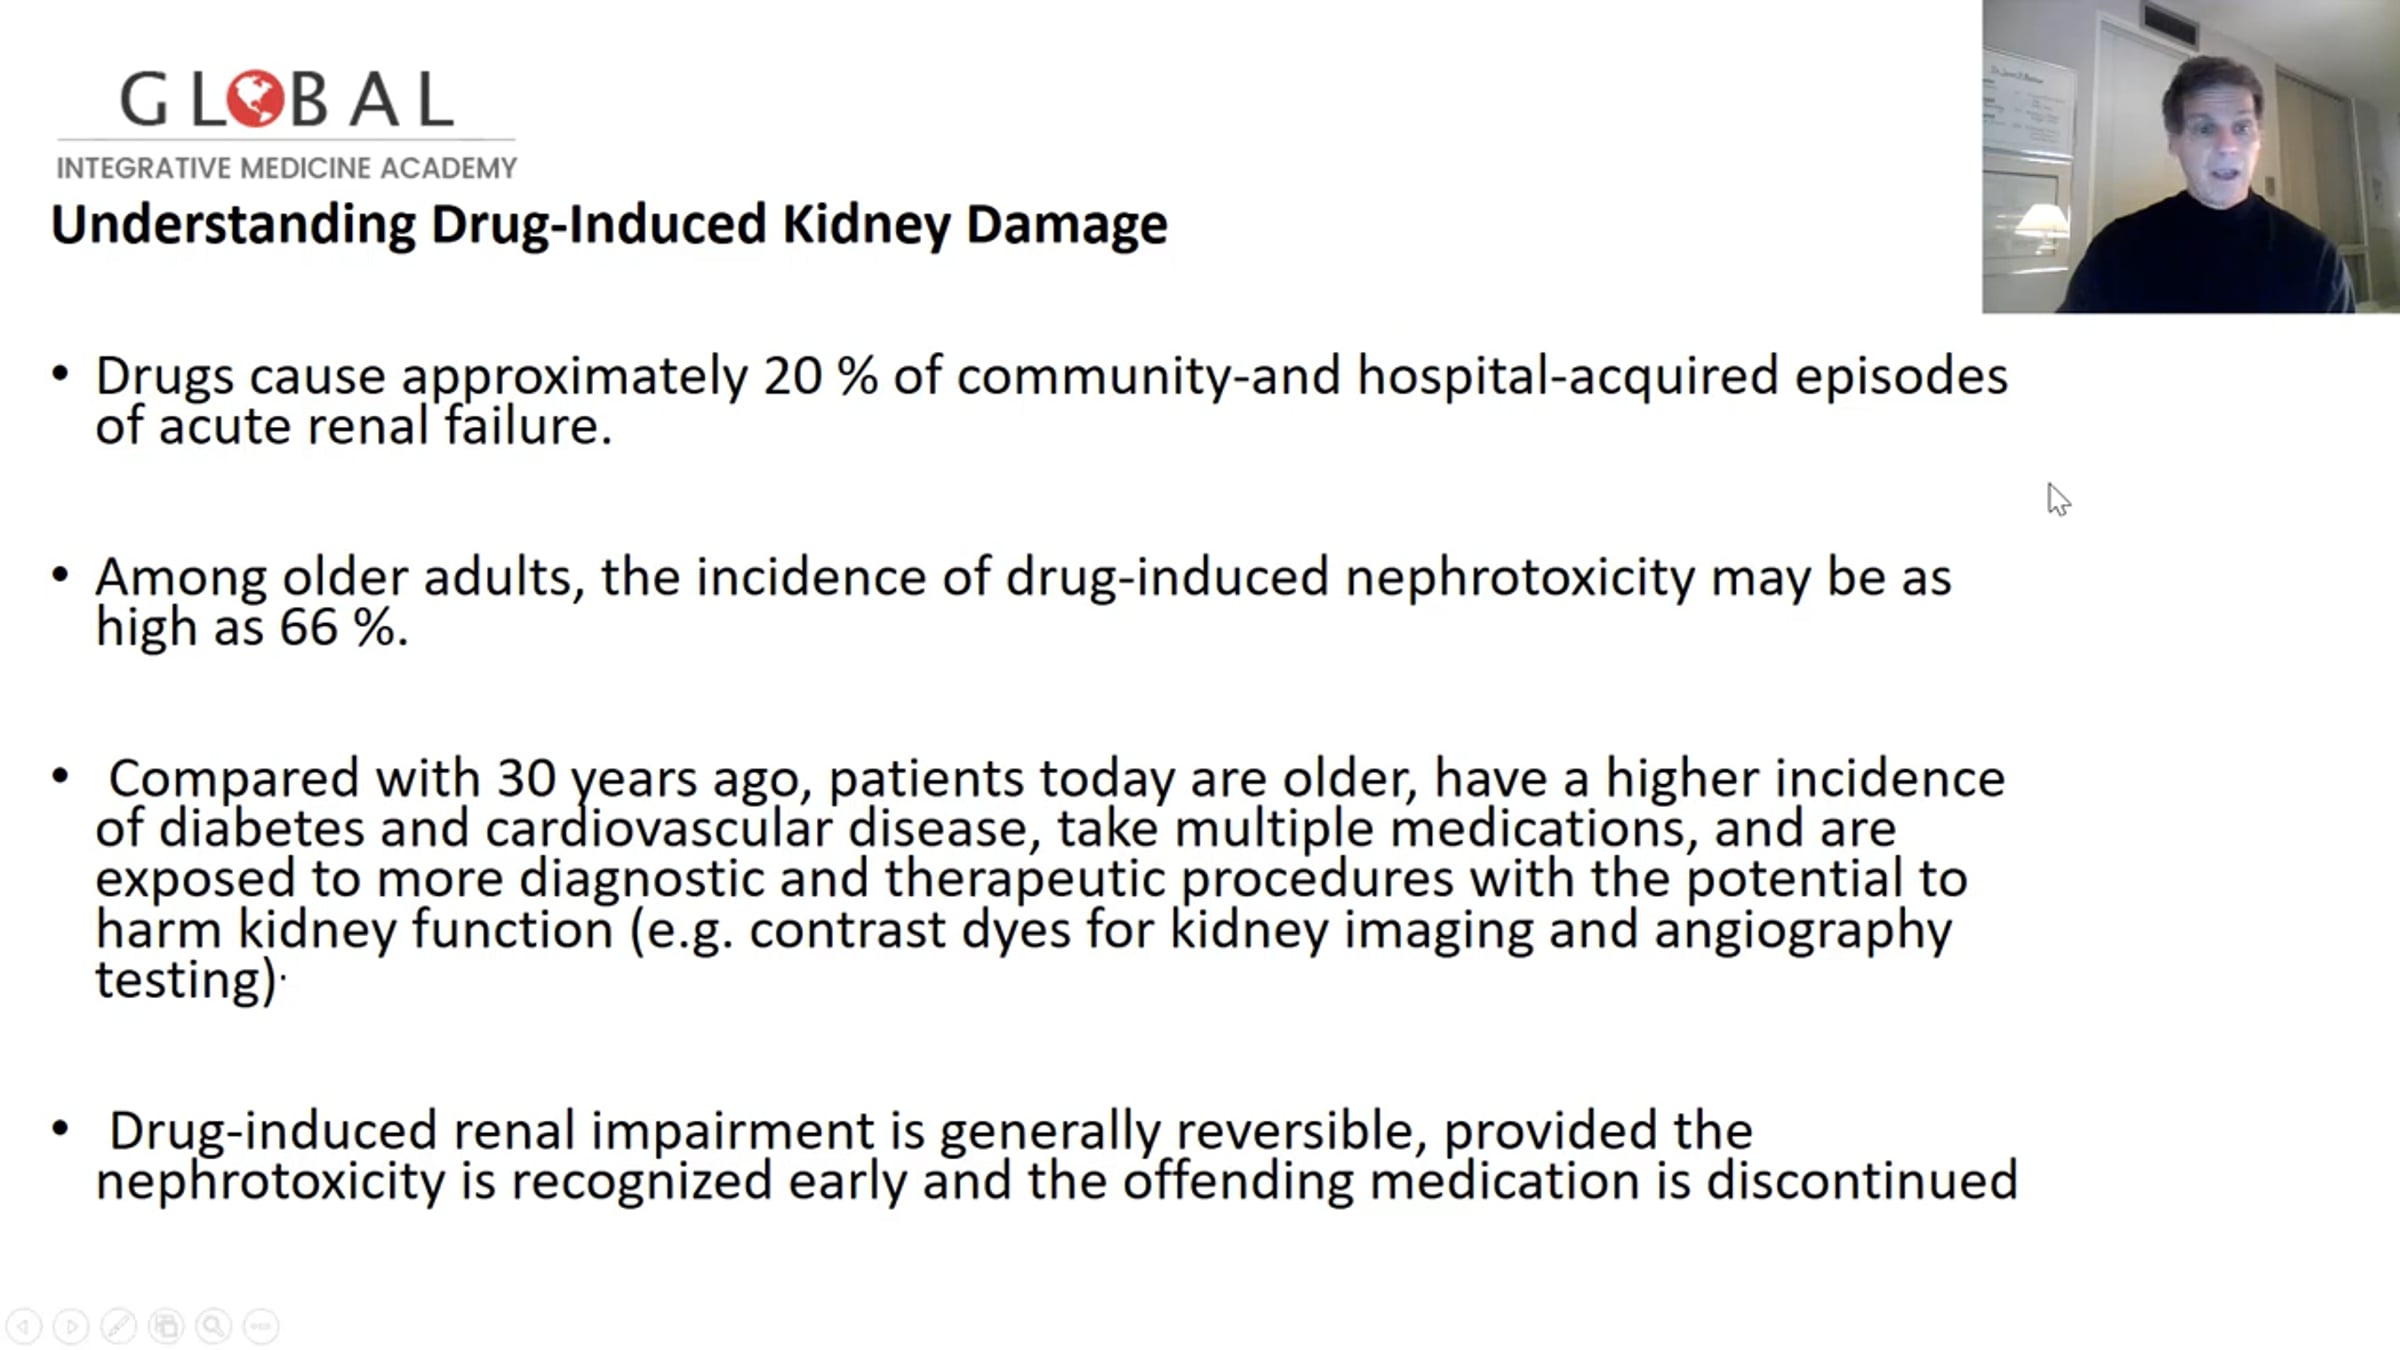Advance to the next slide
Viewport: 2400px width, 1350px height.
click(x=71, y=1327)
